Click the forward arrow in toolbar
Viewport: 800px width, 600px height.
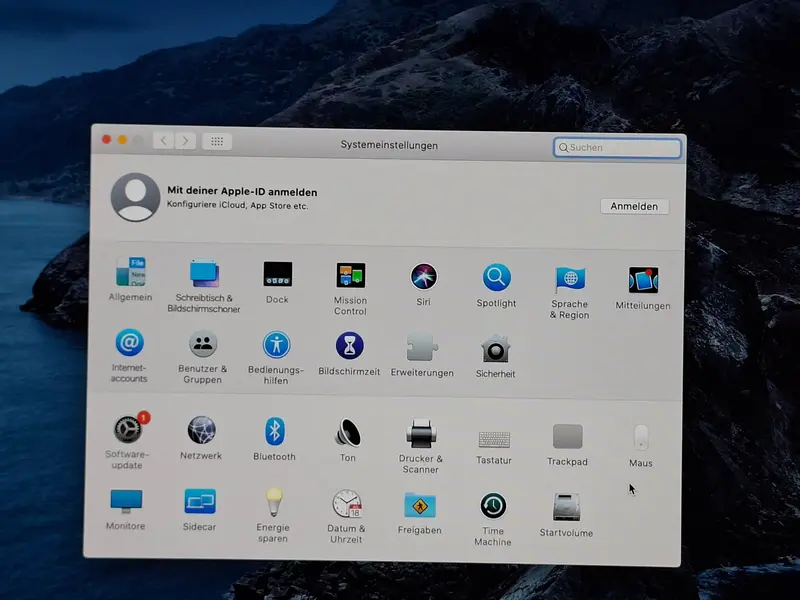[x=186, y=141]
